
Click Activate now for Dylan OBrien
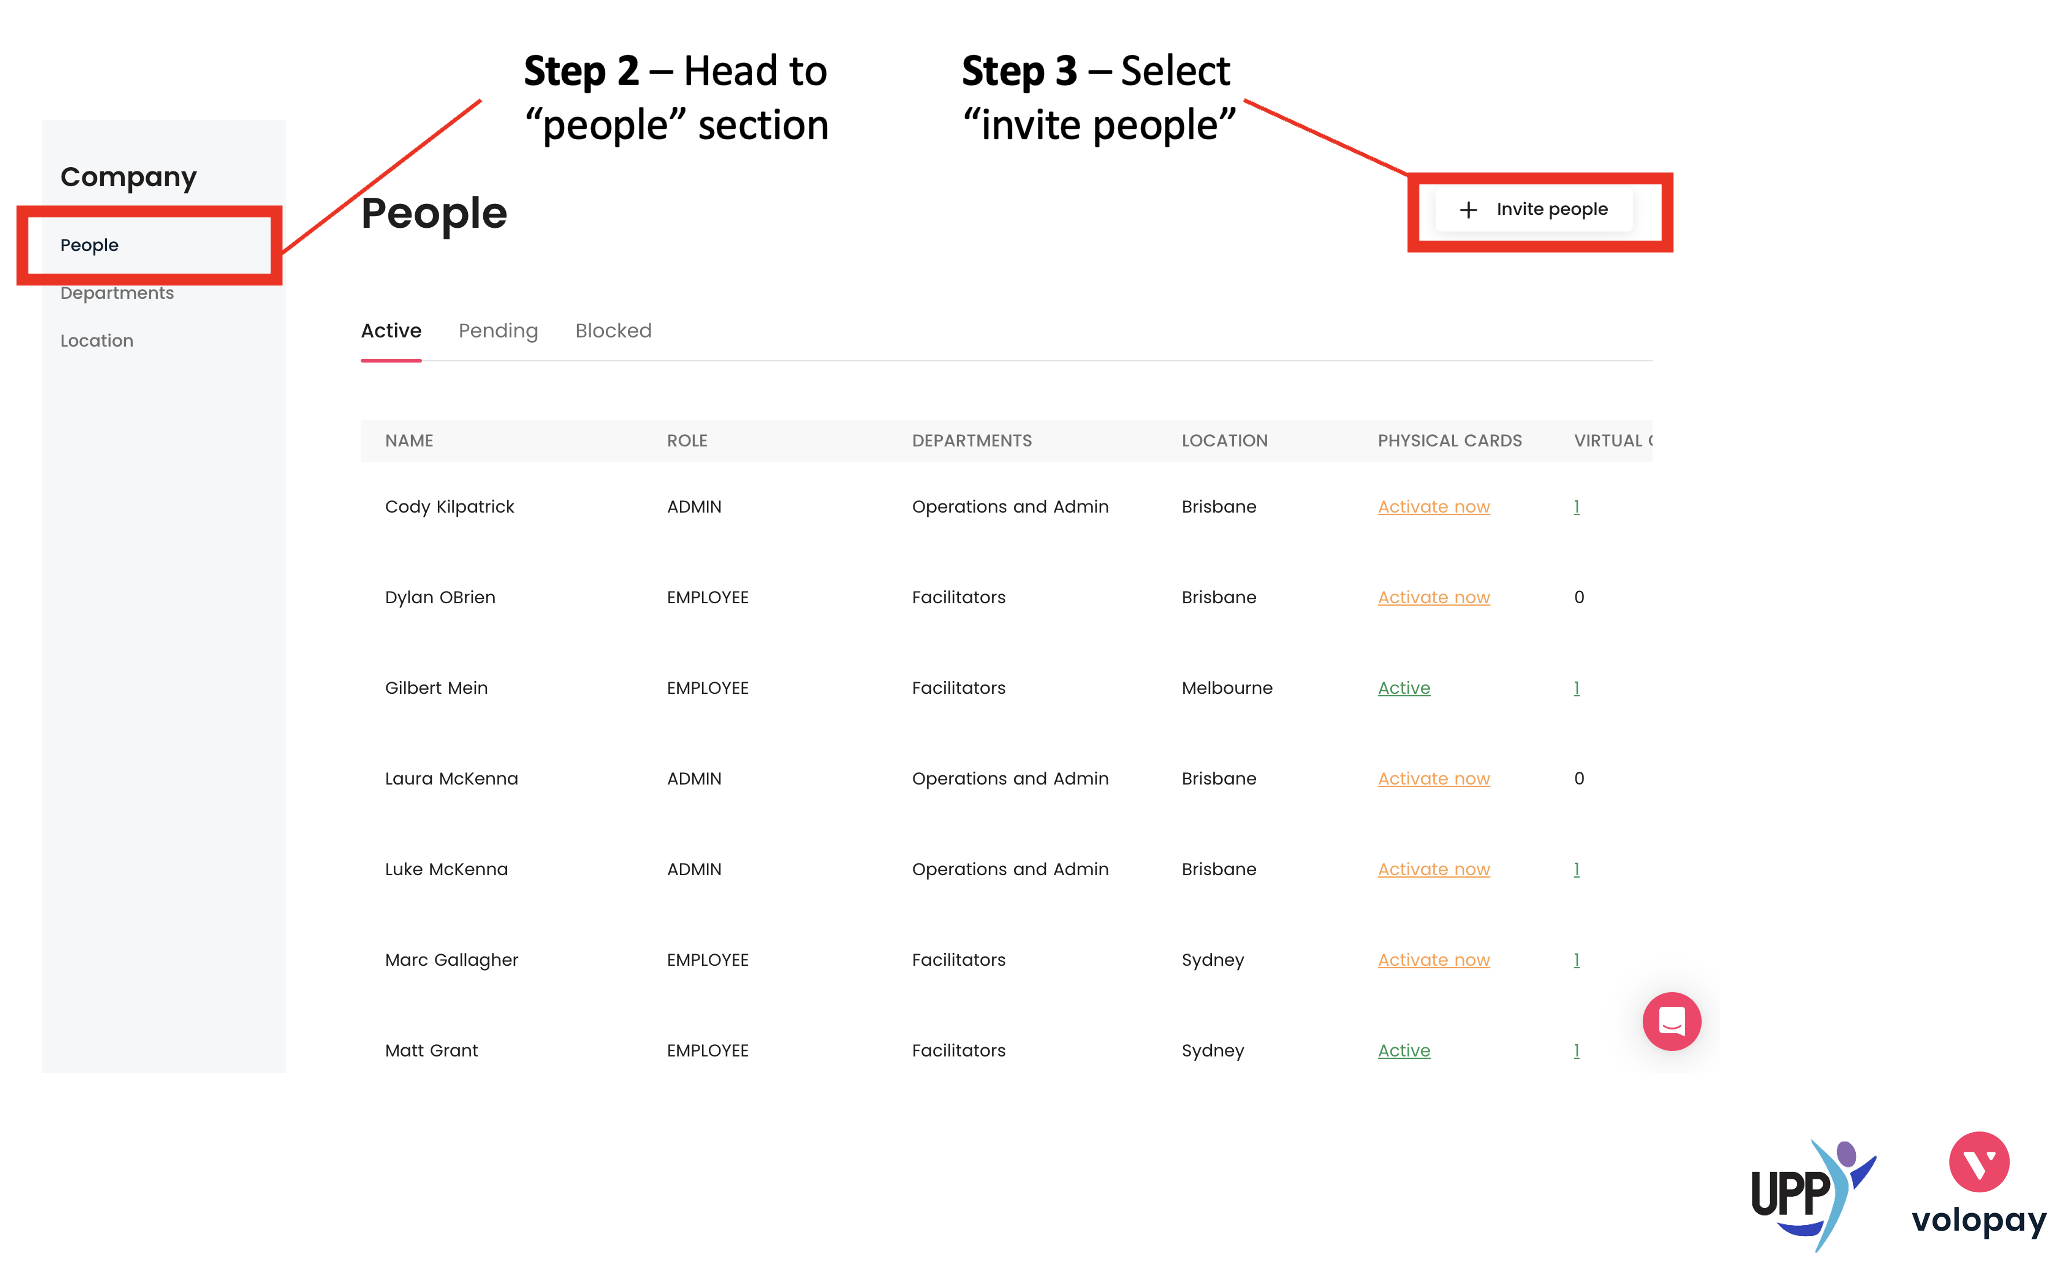[1433, 597]
